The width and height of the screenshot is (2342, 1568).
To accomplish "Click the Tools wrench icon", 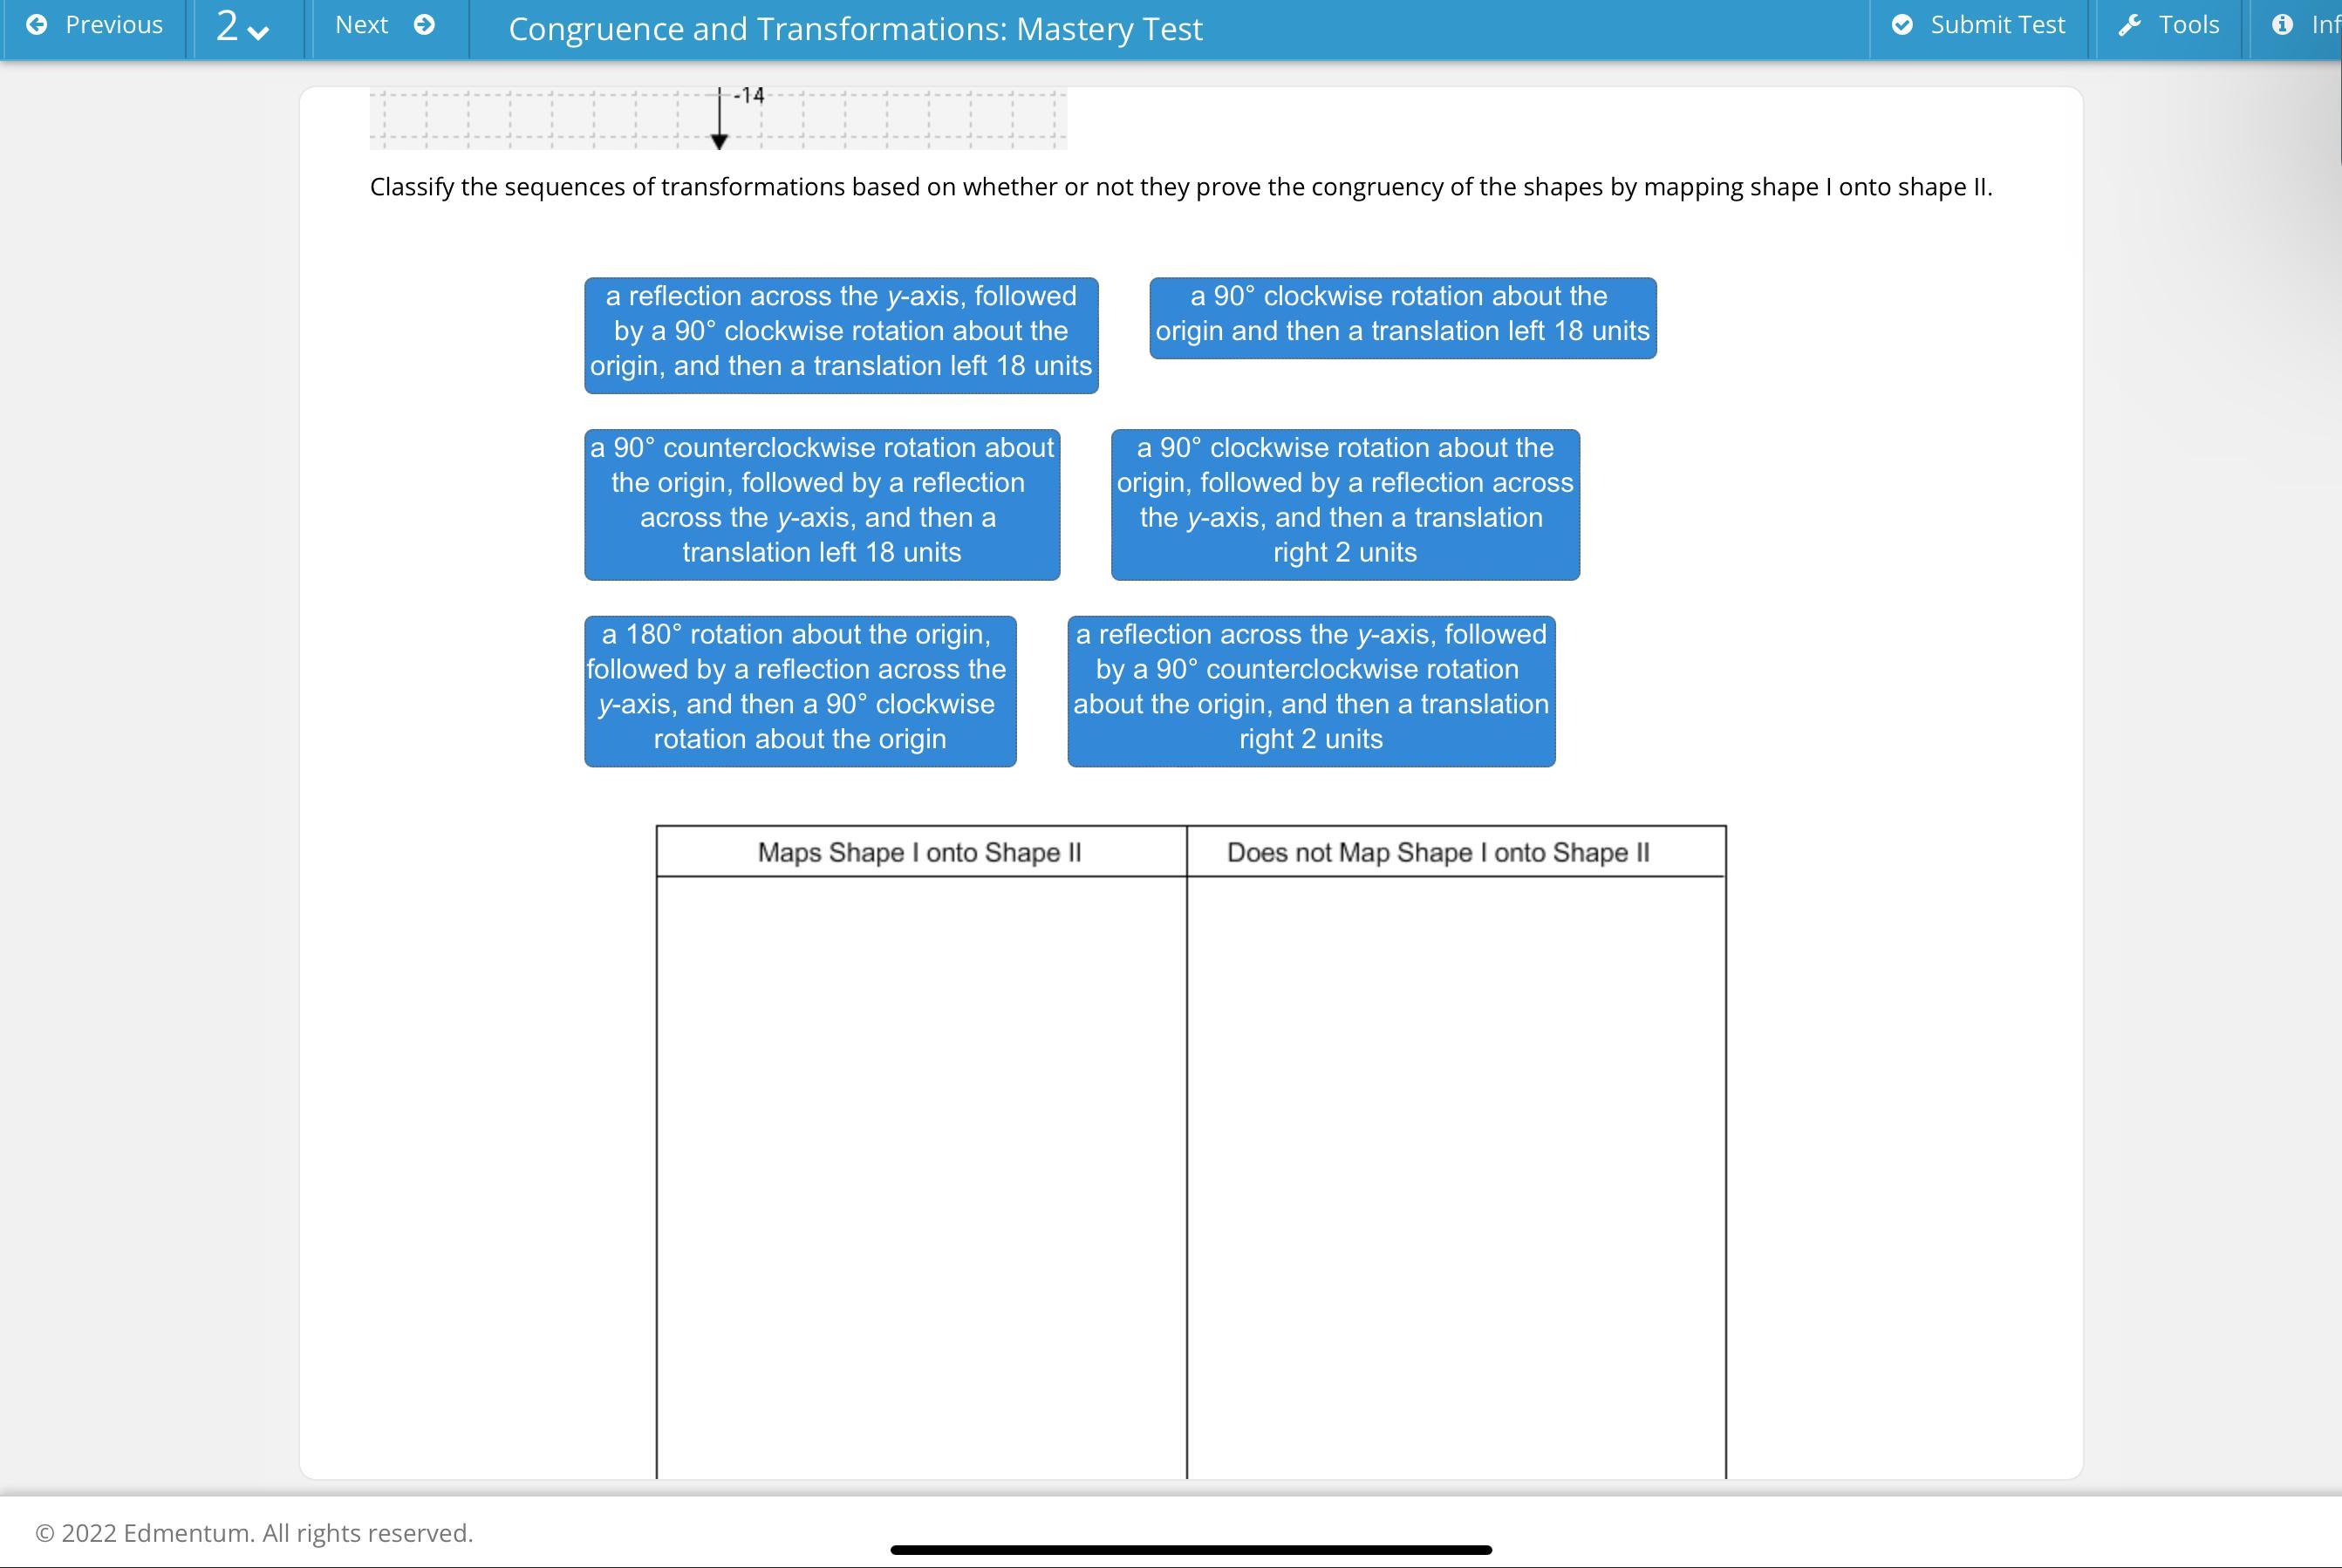I will tap(2129, 25).
